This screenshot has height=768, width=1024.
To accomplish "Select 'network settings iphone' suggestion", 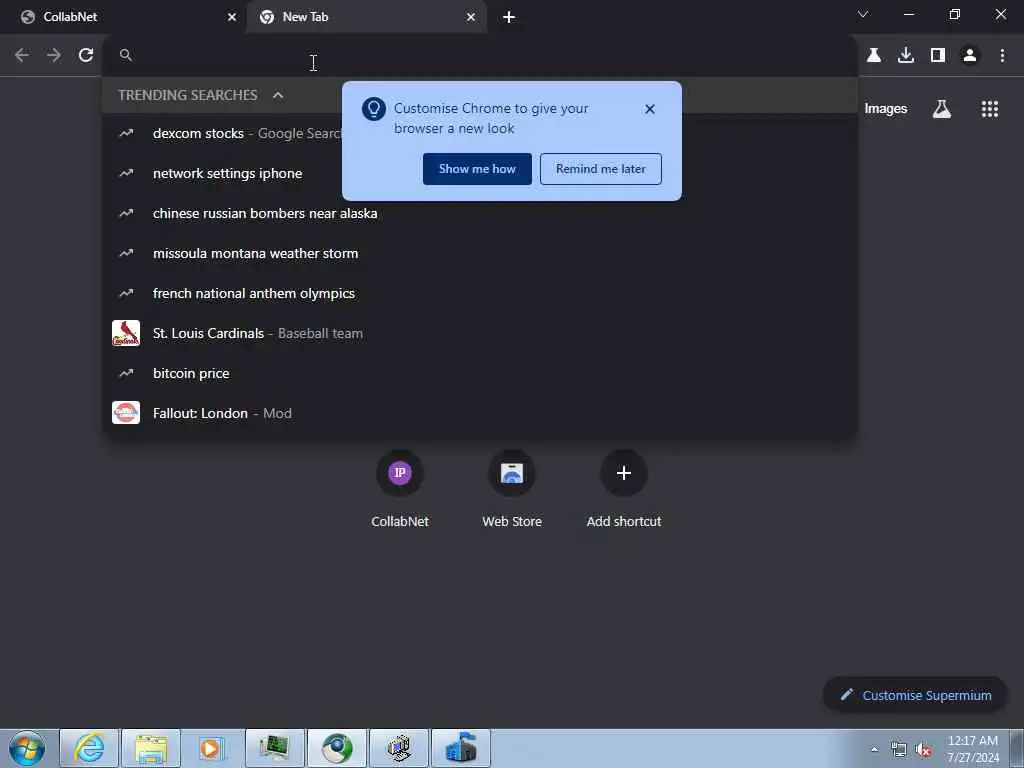I will click(x=480, y=173).
